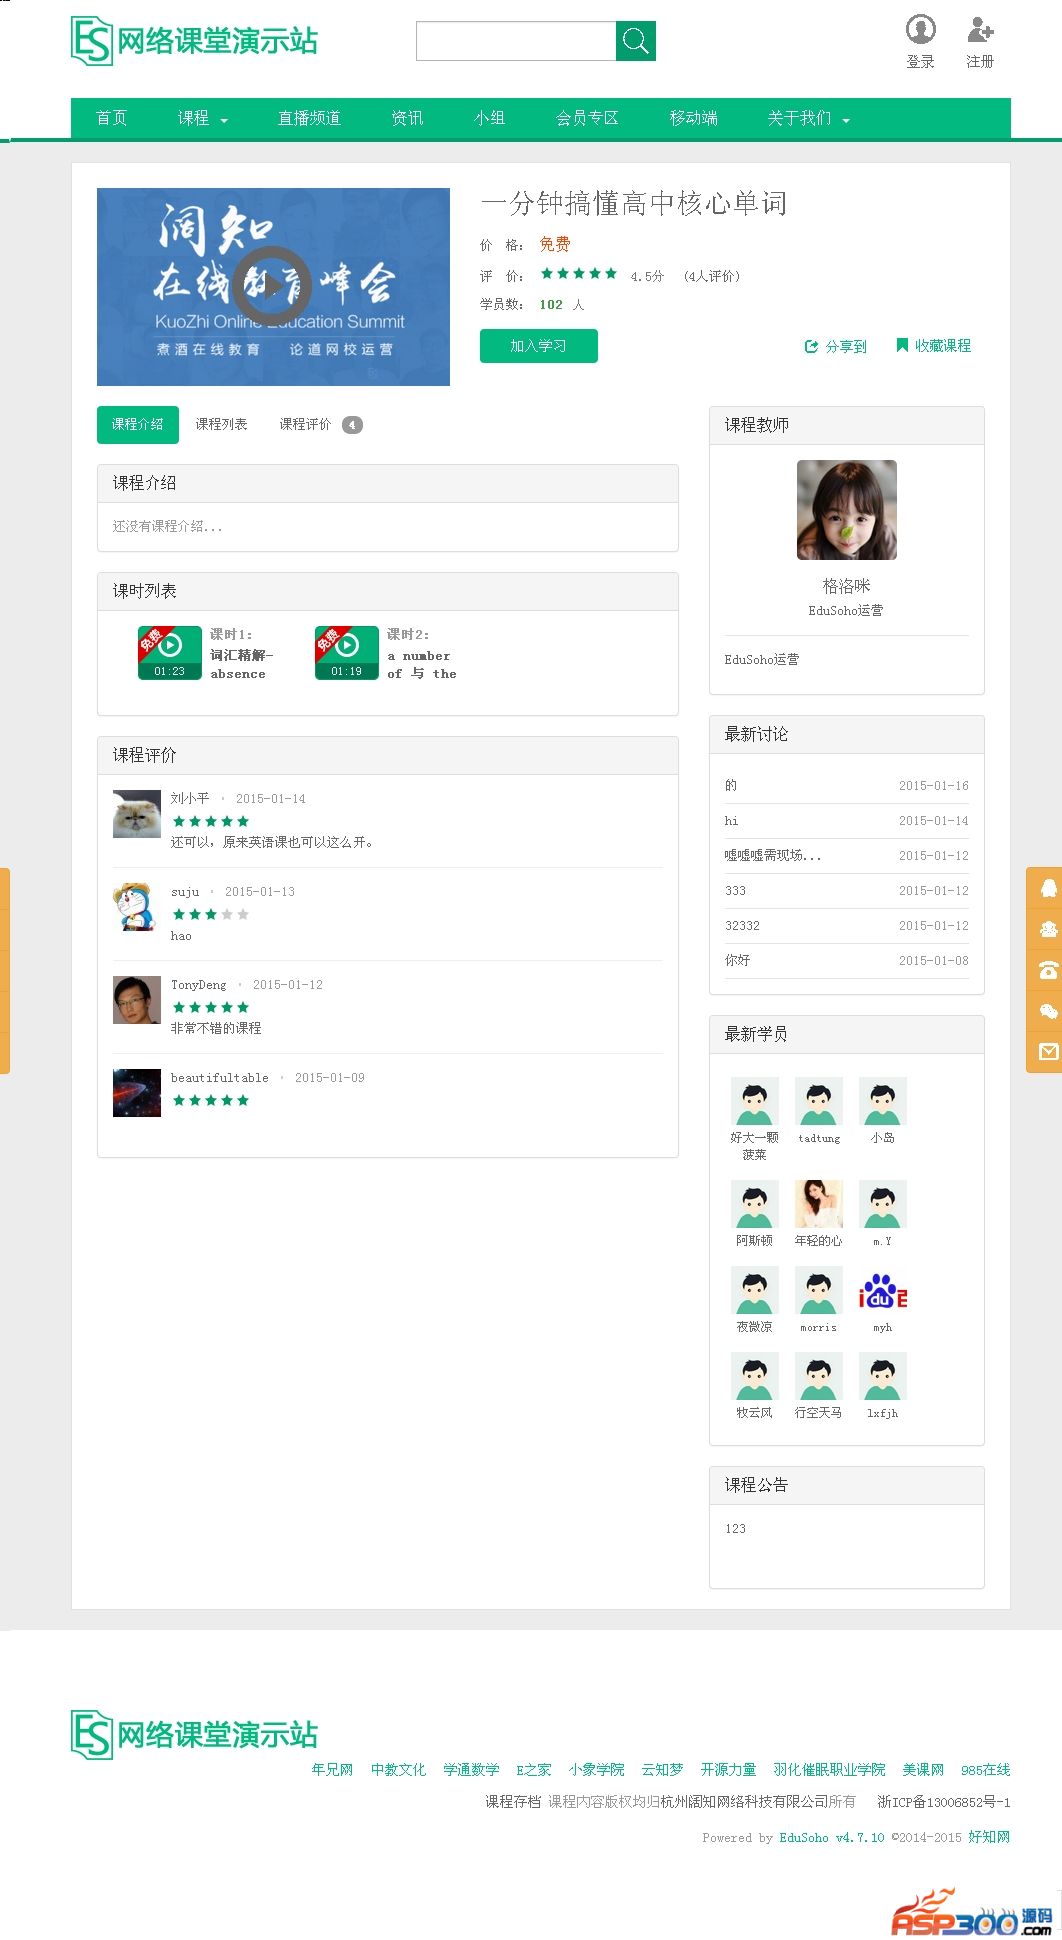
Task: Play lesson 课时1 thumbnail 01:23
Action: click(170, 653)
